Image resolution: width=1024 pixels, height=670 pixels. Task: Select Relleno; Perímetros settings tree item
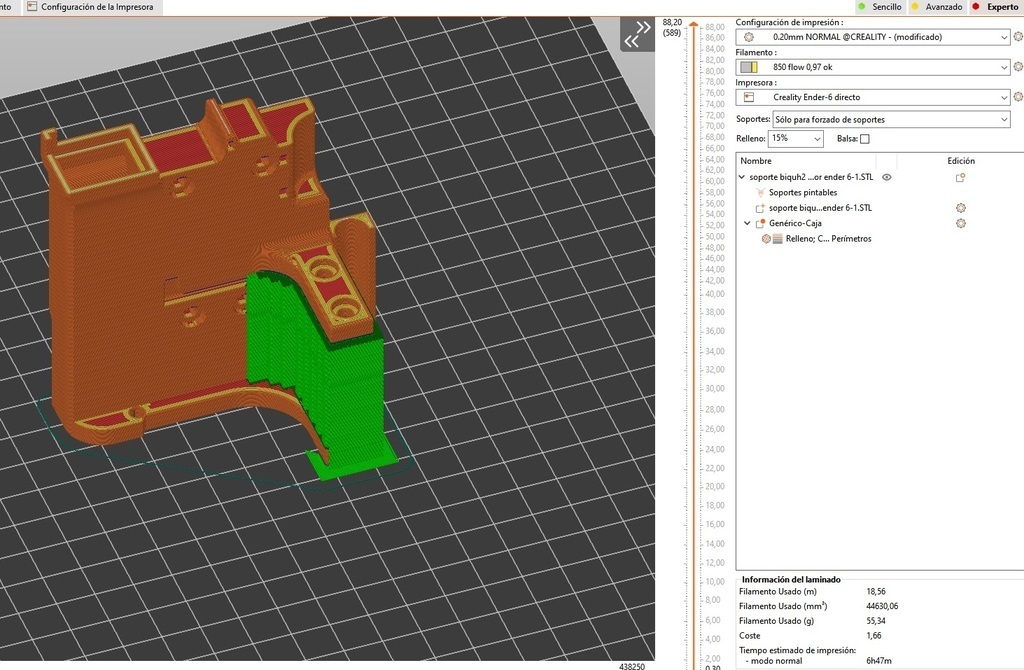coord(828,239)
